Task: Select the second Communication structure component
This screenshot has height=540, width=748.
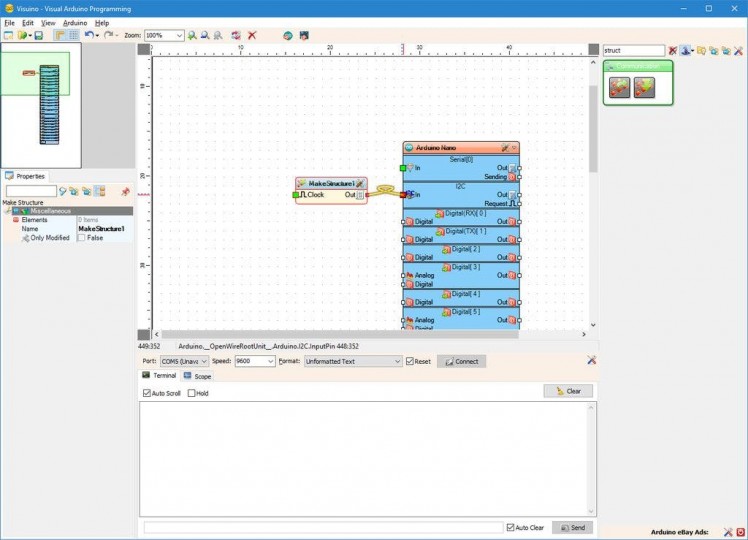Action: pyautogui.click(x=644, y=88)
